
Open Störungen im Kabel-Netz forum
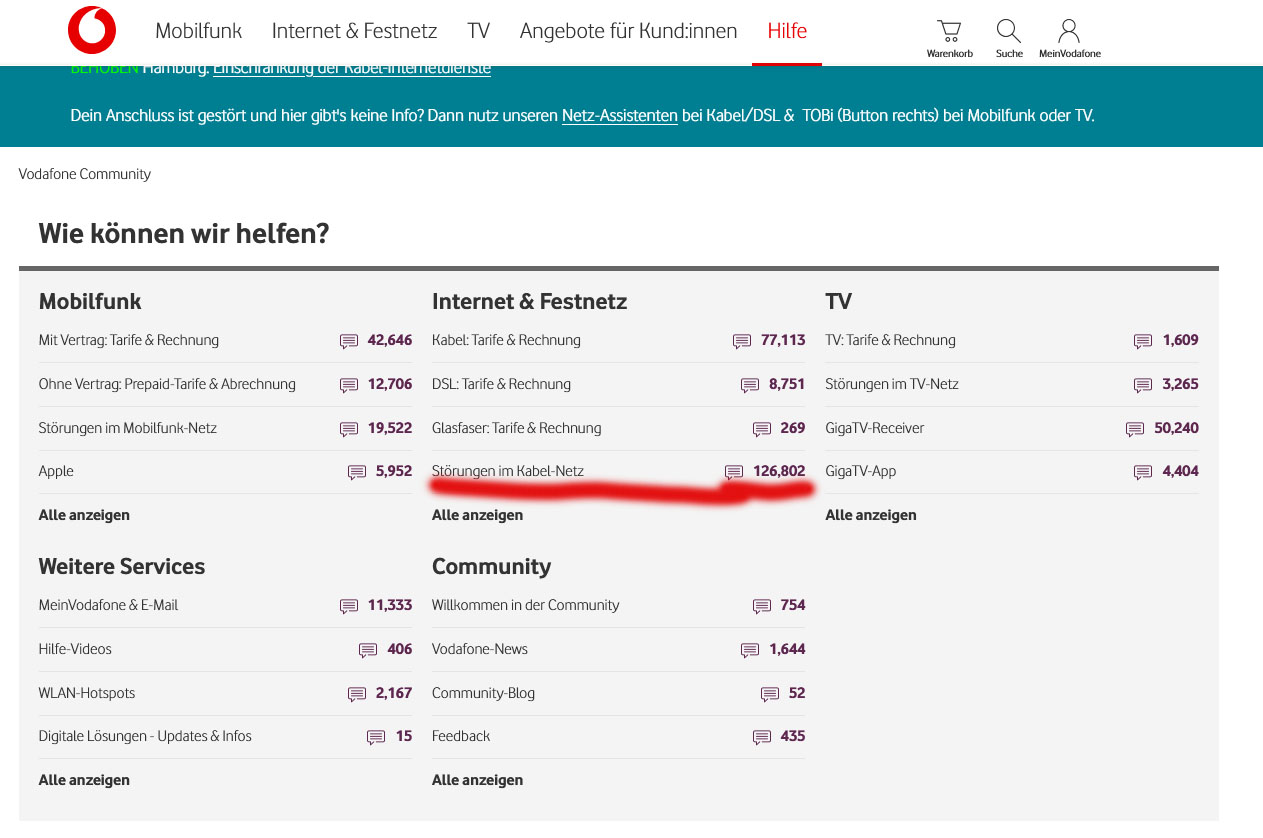[x=508, y=471]
